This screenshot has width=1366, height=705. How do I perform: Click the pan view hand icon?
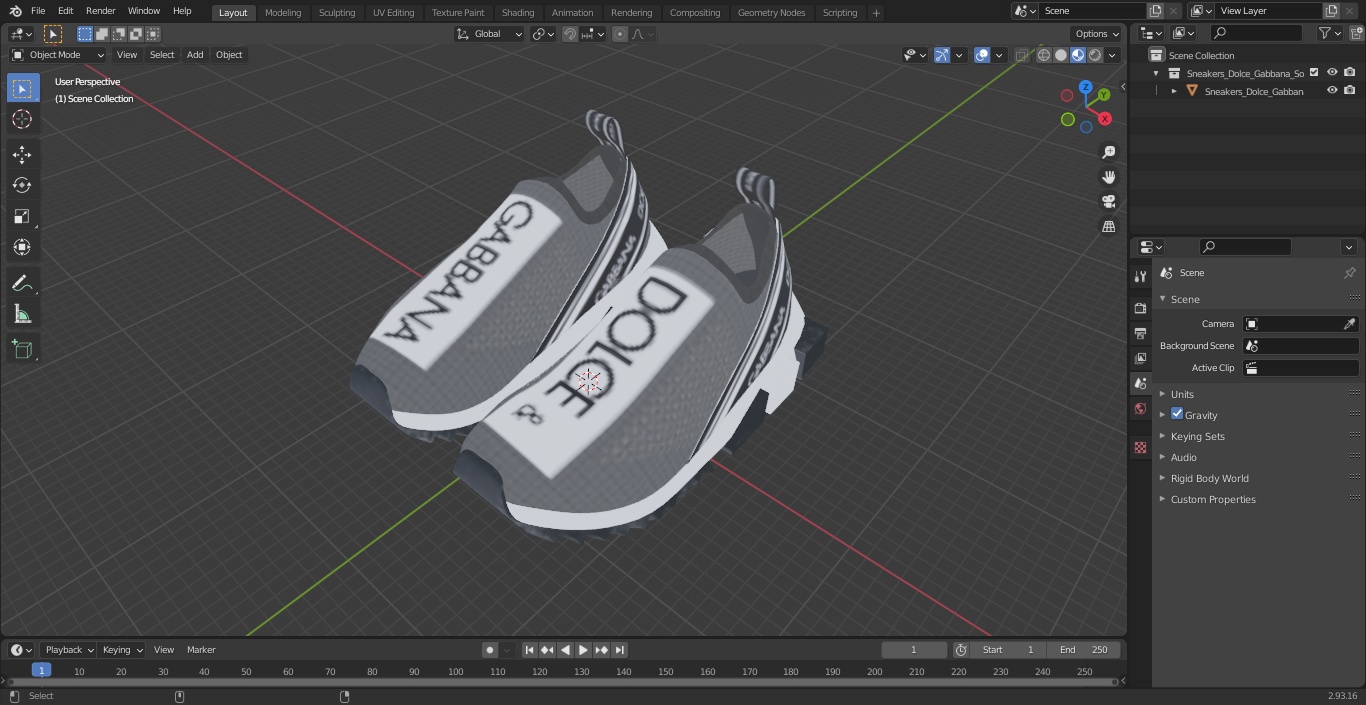coord(1108,177)
